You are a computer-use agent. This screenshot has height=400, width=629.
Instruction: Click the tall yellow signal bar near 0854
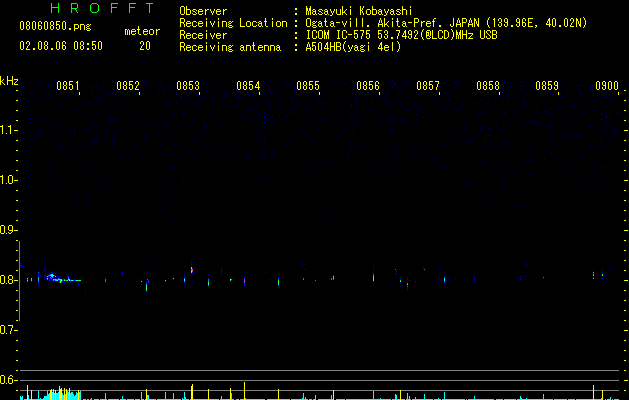coord(244,391)
